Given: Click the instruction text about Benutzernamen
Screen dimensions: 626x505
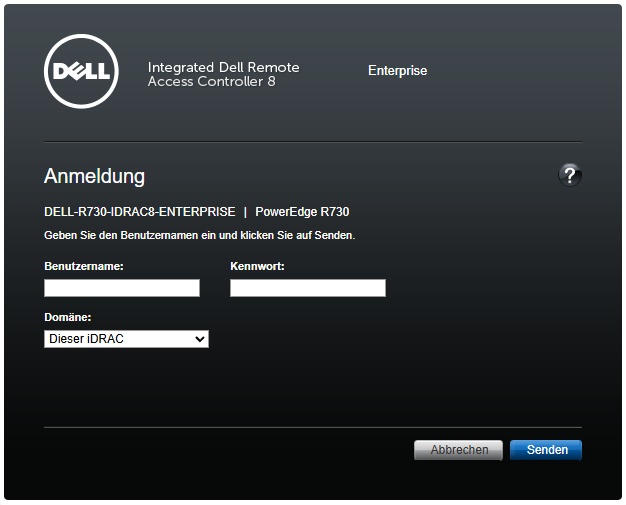Looking at the screenshot, I should (200, 236).
